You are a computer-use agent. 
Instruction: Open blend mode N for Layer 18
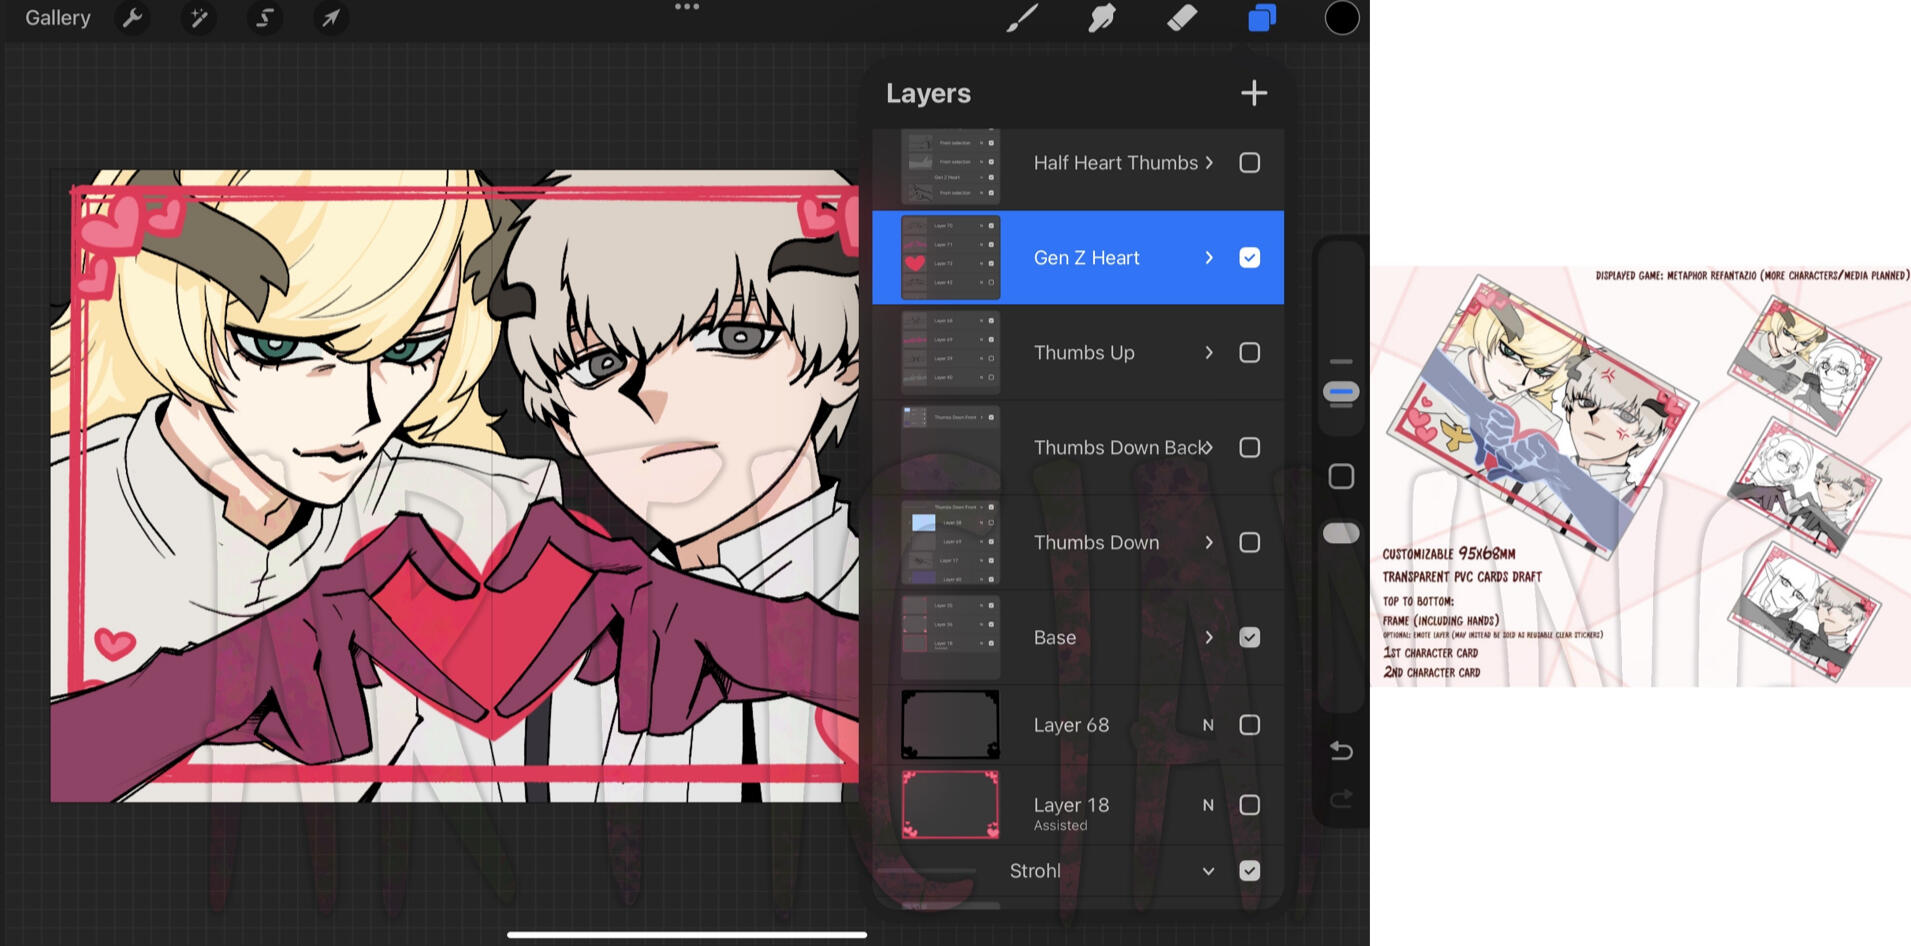pyautogui.click(x=1208, y=805)
